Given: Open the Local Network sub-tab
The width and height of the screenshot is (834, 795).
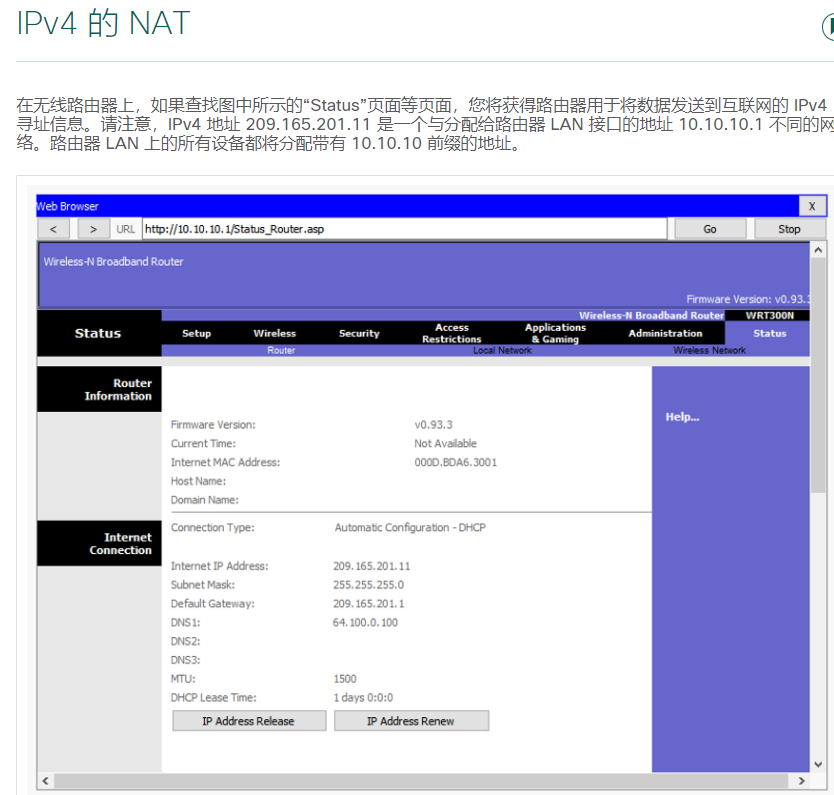Looking at the screenshot, I should pos(502,351).
